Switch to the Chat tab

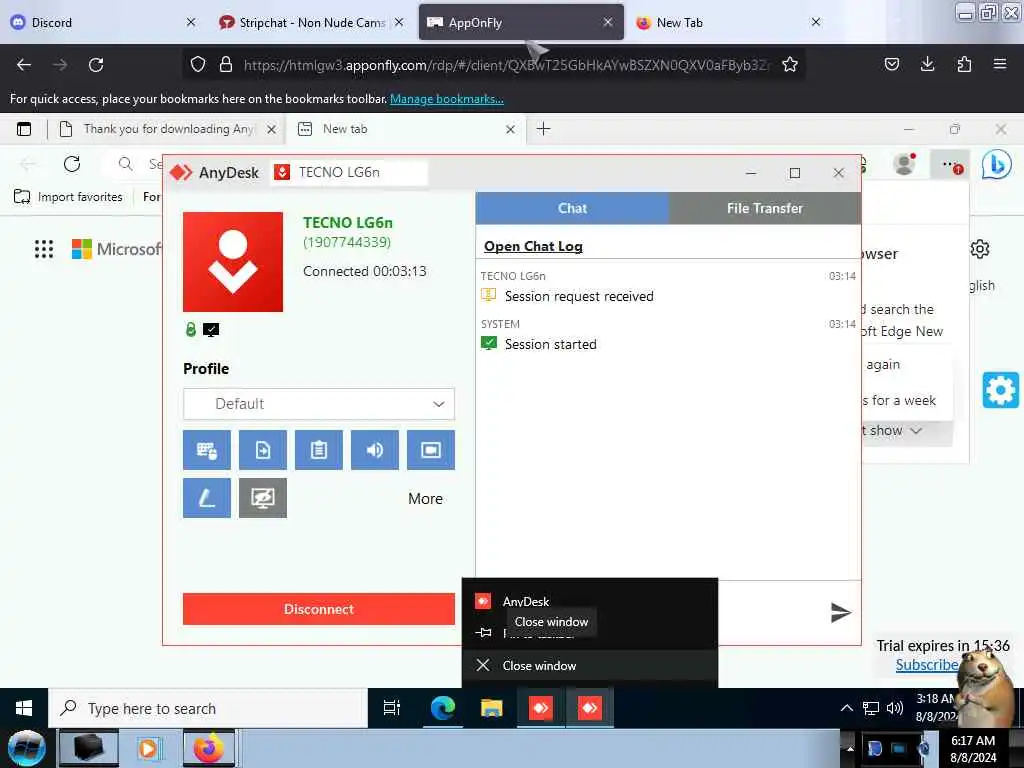[572, 208]
